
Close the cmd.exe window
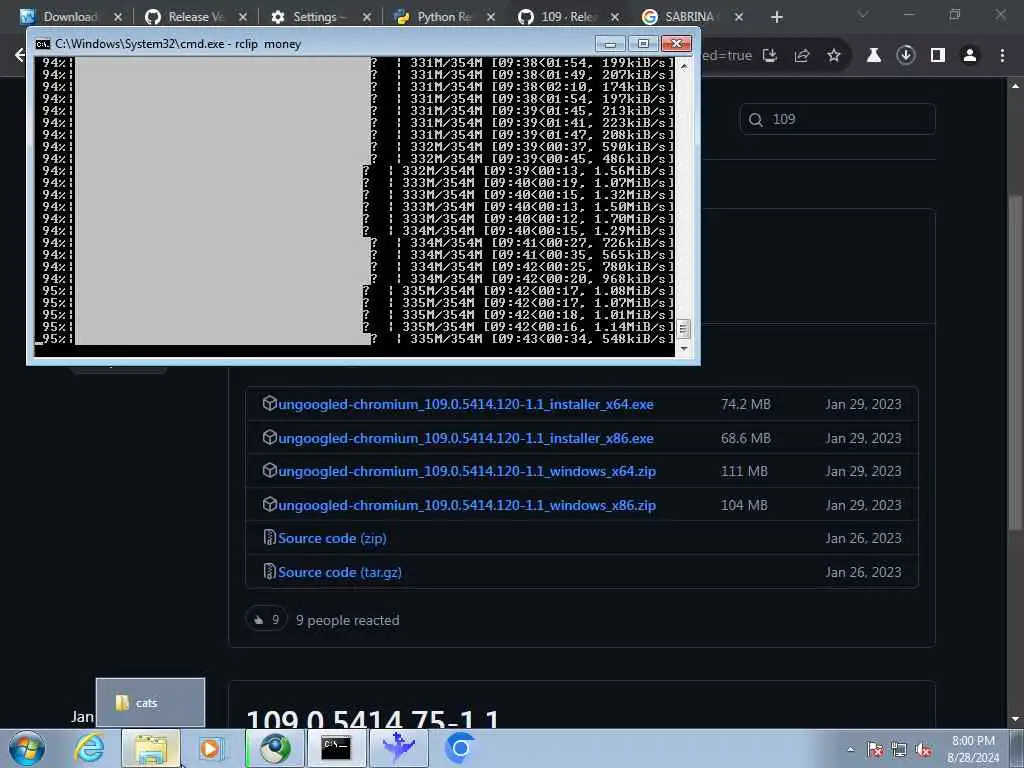[x=676, y=44]
